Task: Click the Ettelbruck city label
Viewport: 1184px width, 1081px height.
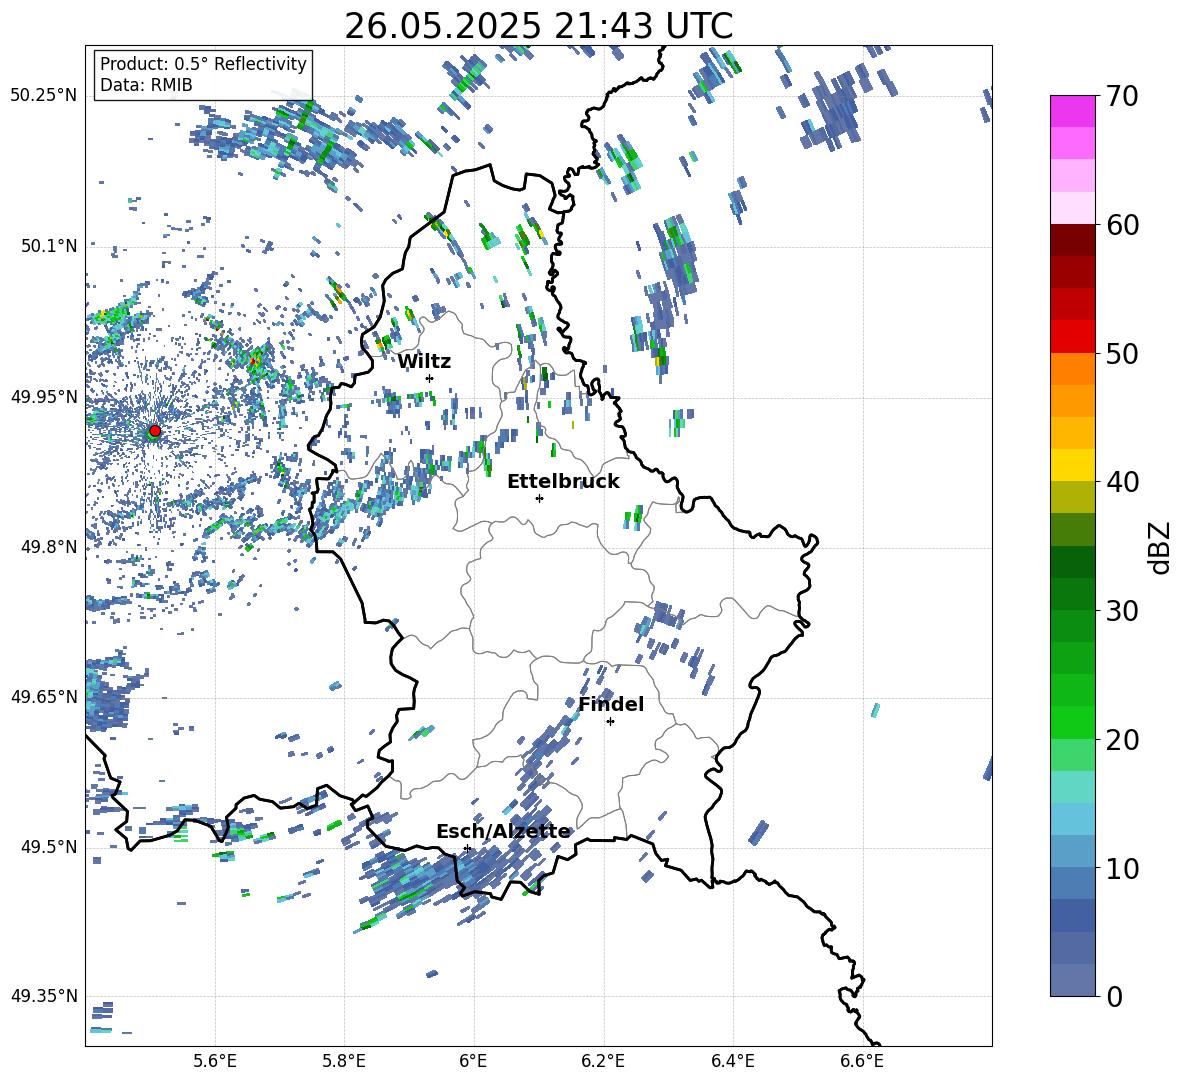Action: coord(563,482)
